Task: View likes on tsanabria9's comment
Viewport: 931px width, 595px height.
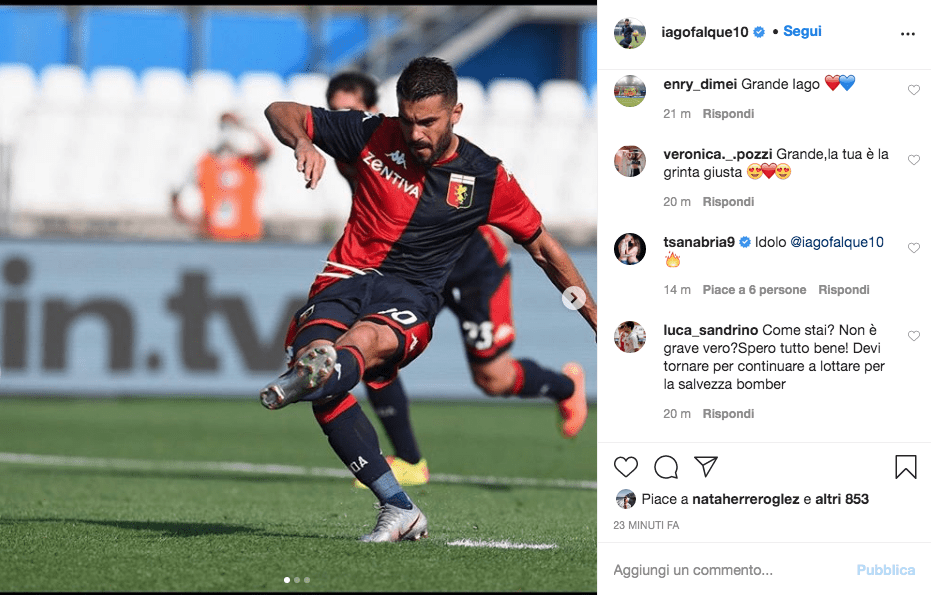Action: pos(754,290)
